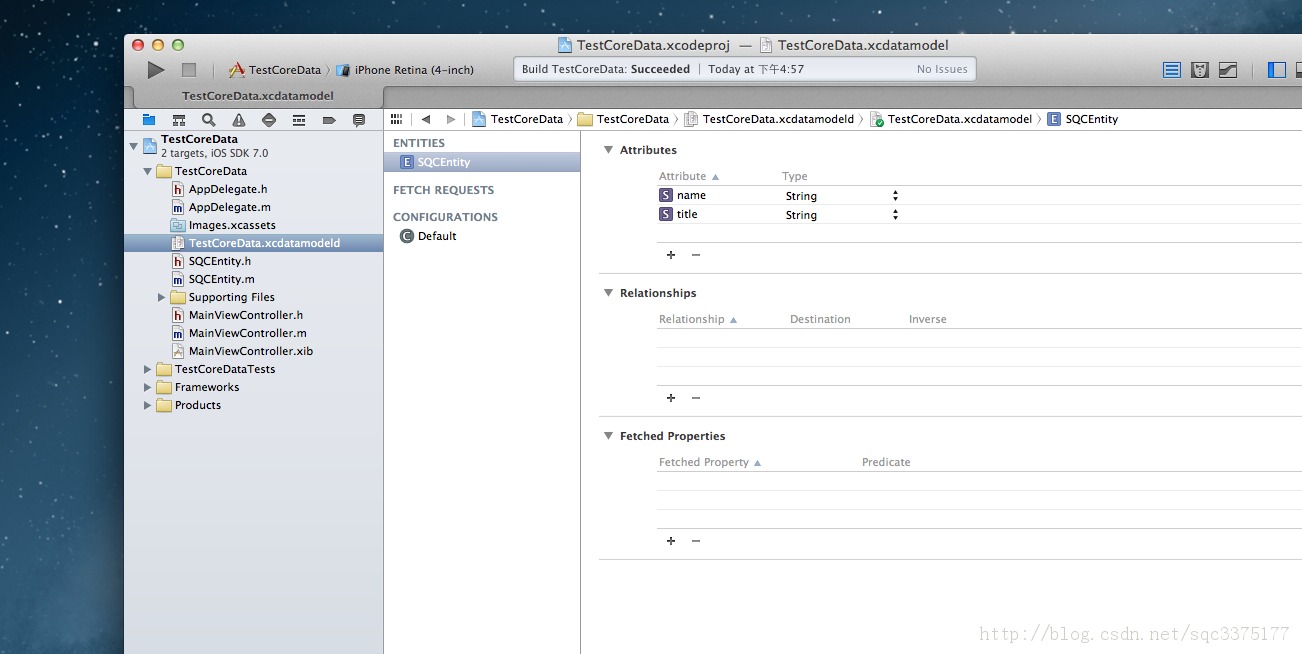The height and width of the screenshot is (654, 1302).
Task: Collapse the Relationships section triangle
Action: (607, 293)
